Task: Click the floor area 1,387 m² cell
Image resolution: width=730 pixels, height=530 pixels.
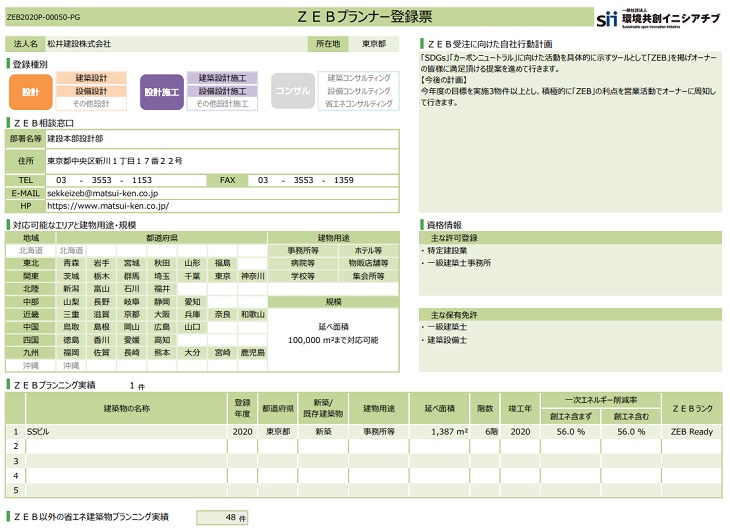Action: [440, 432]
